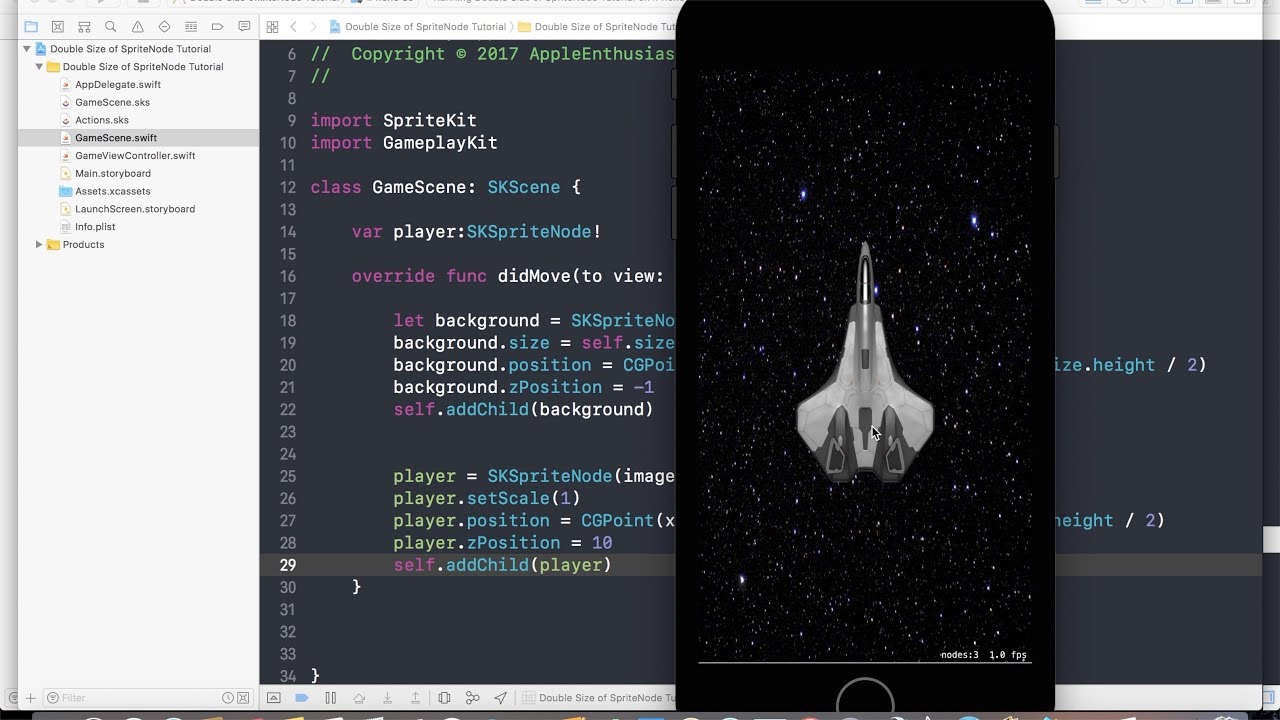Click '1.0 fps' label in simulator
This screenshot has height=720, width=1280.
(x=1008, y=655)
